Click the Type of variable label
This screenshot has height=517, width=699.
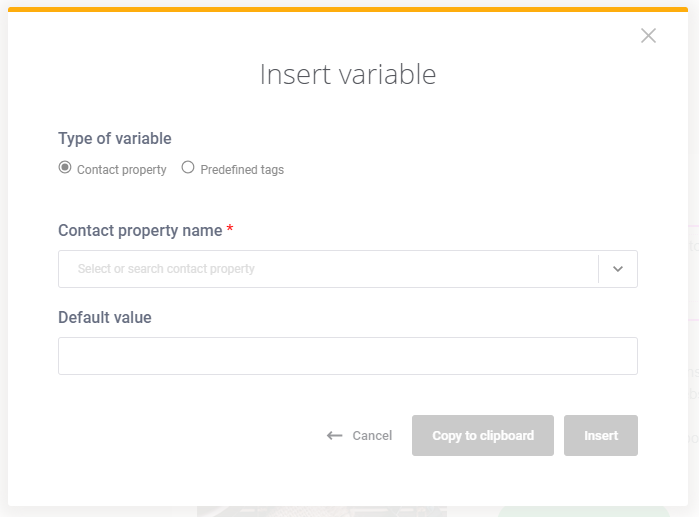tap(115, 139)
